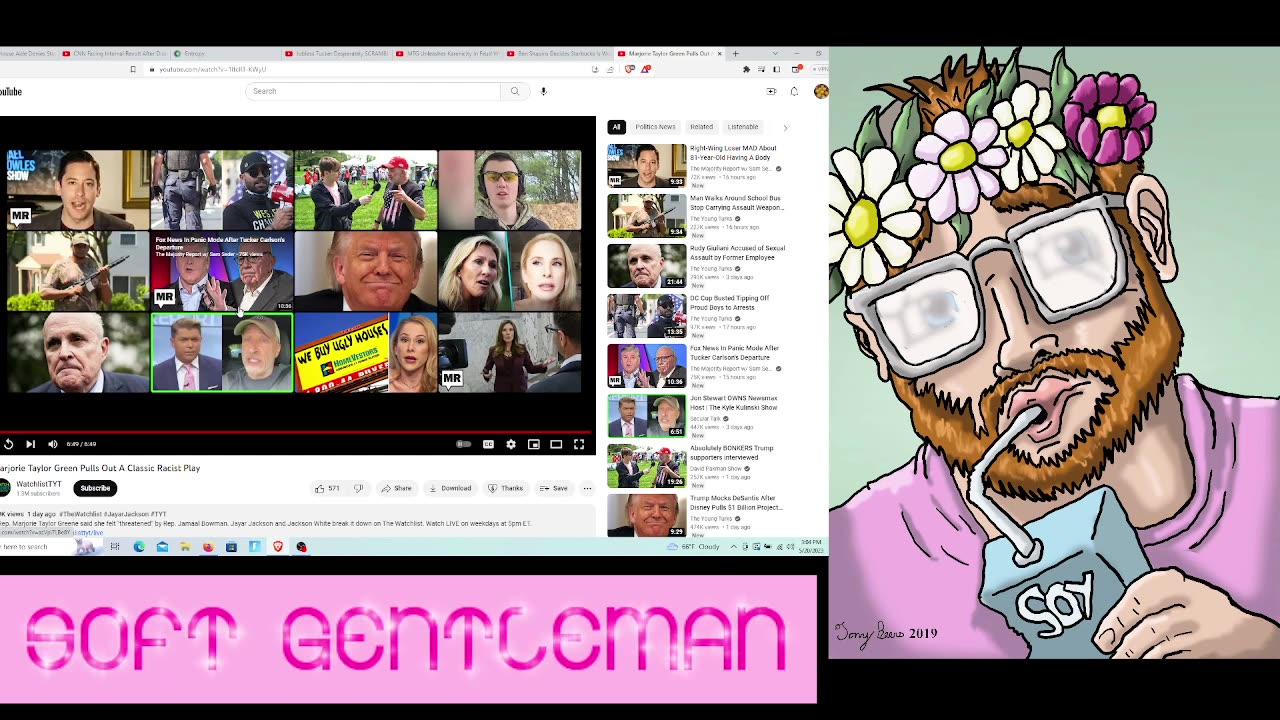Toggle the autoplay switch in player
The height and width of the screenshot is (720, 1280).
tap(463, 444)
